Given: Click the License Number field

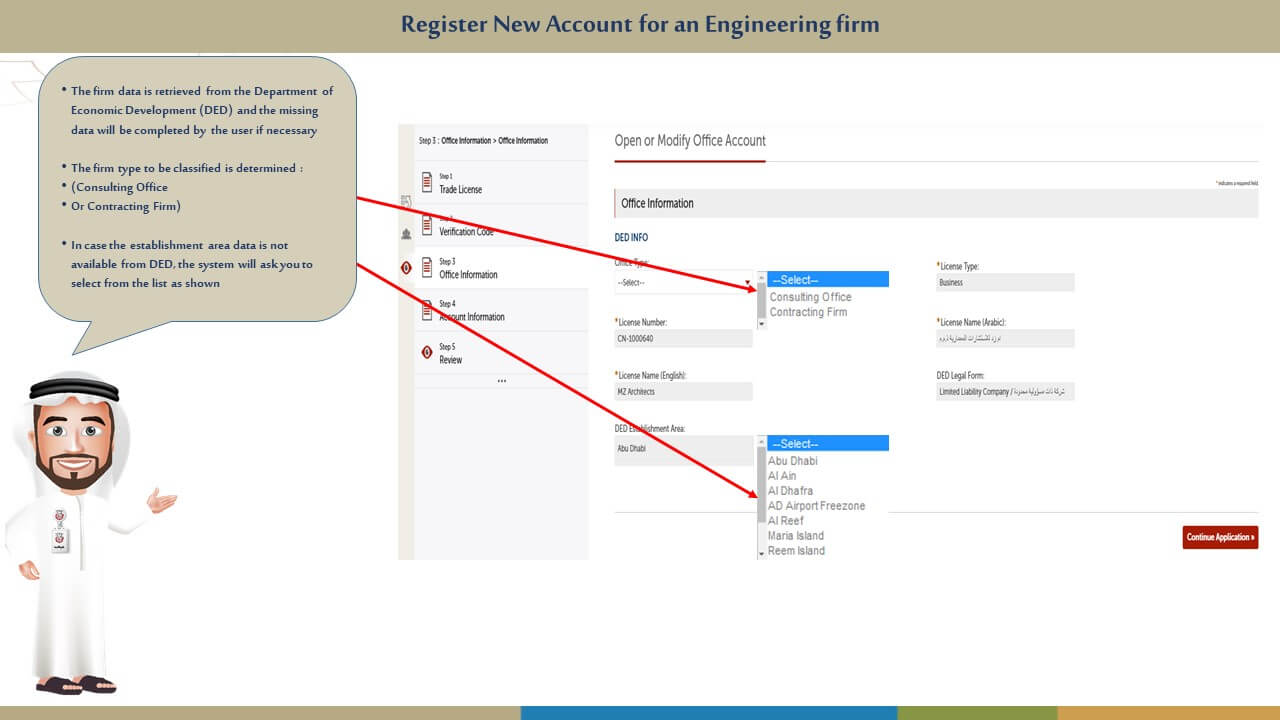Looking at the screenshot, I should (x=683, y=339).
